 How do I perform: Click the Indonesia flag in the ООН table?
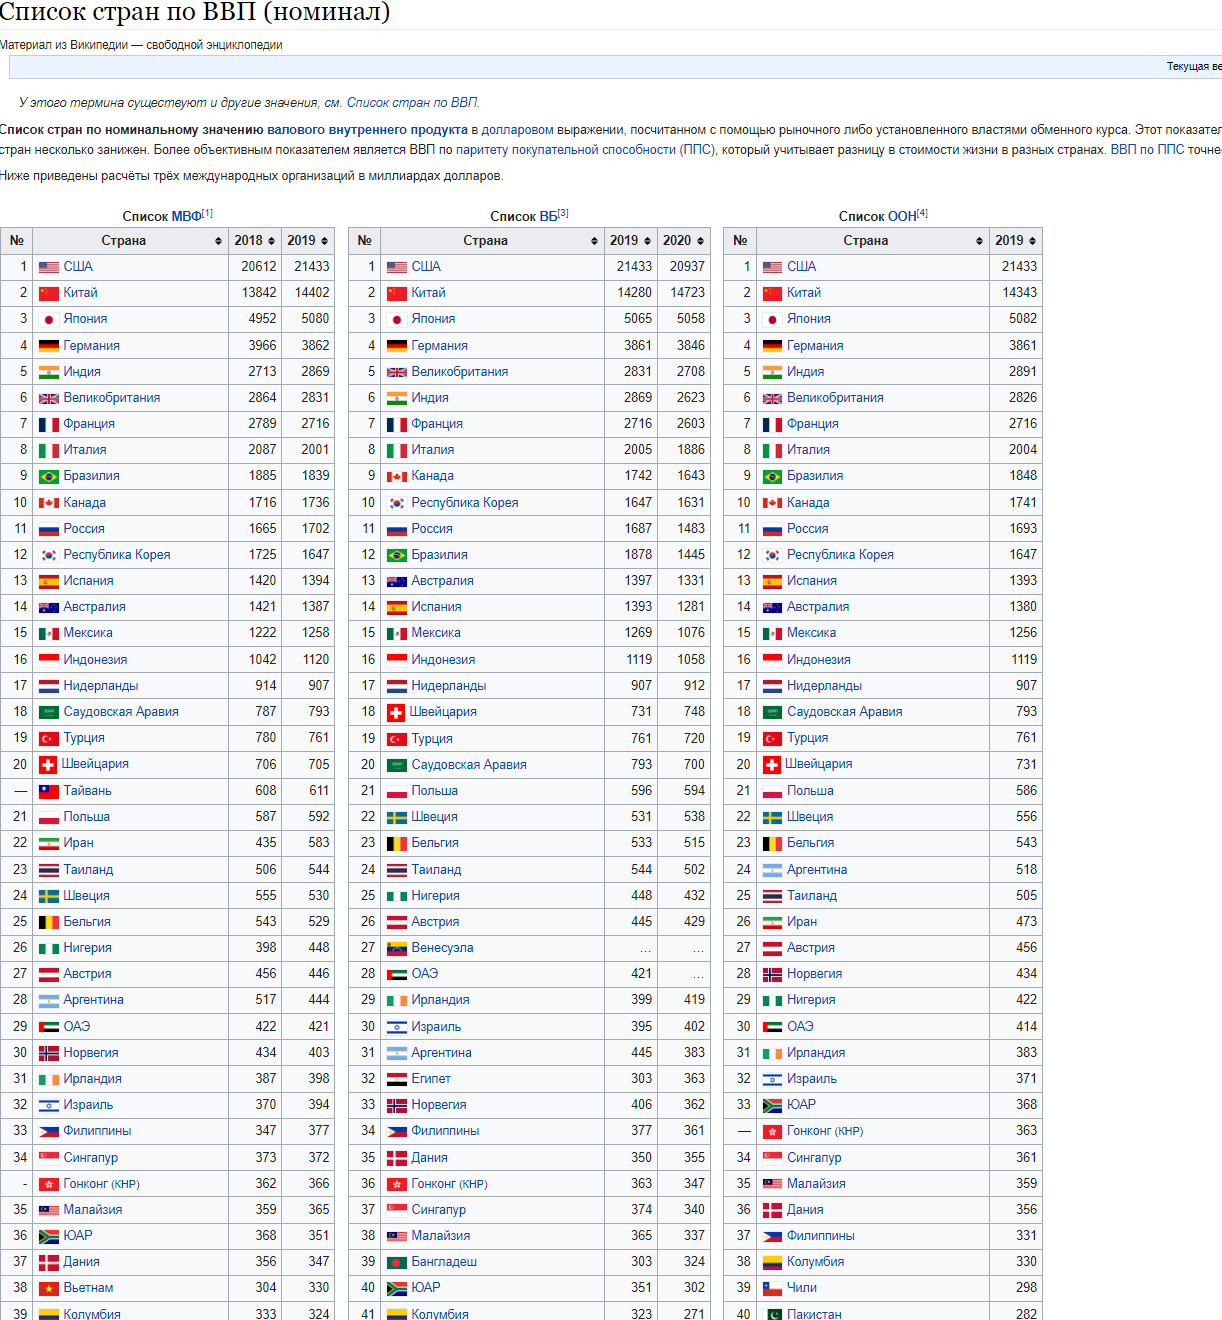pos(772,660)
